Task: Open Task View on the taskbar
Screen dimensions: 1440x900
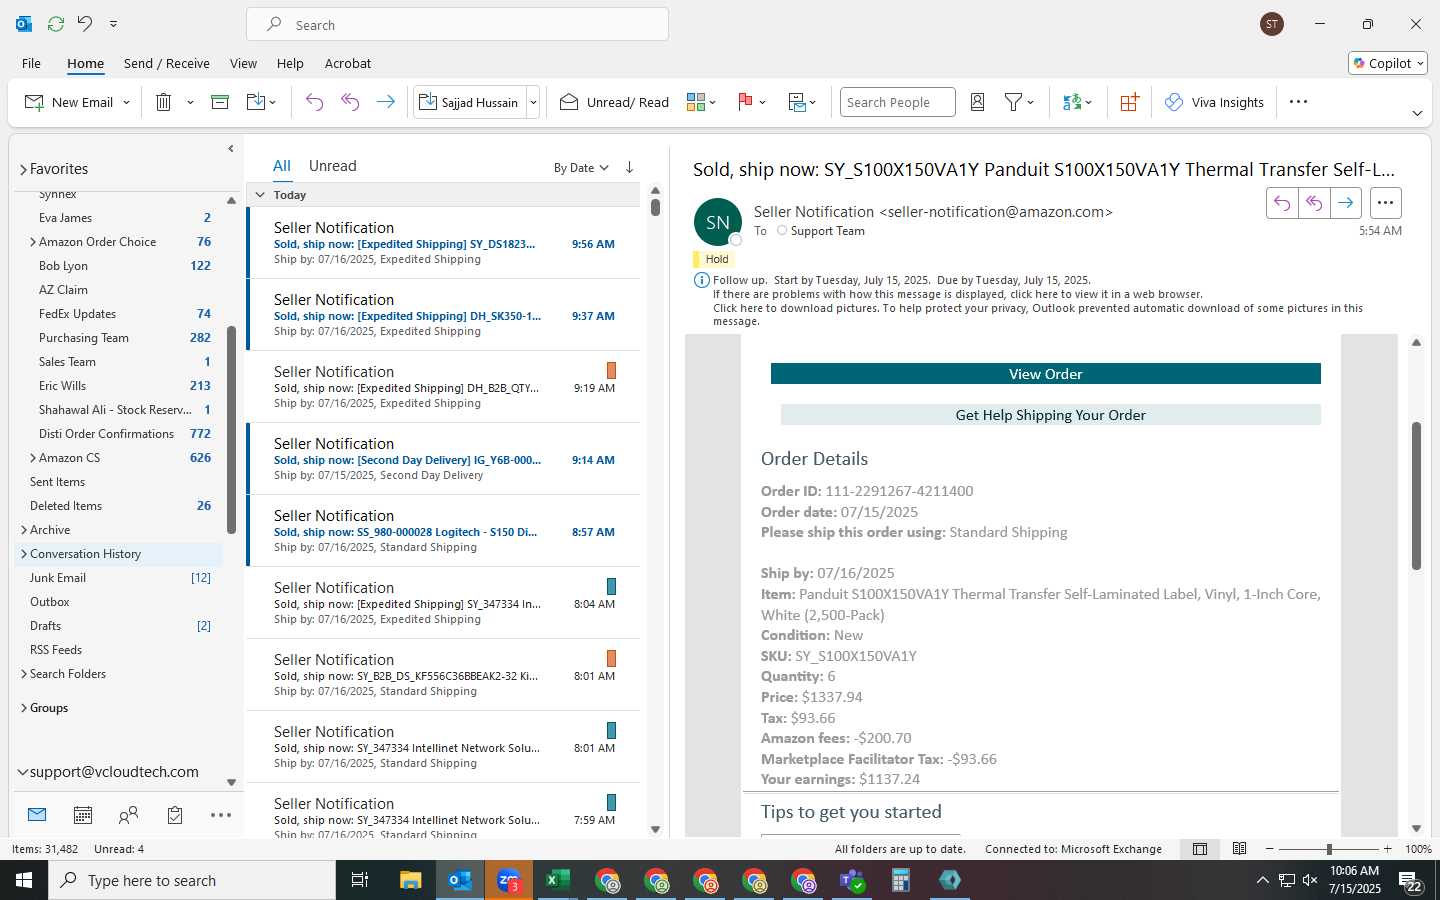Action: 360,880
